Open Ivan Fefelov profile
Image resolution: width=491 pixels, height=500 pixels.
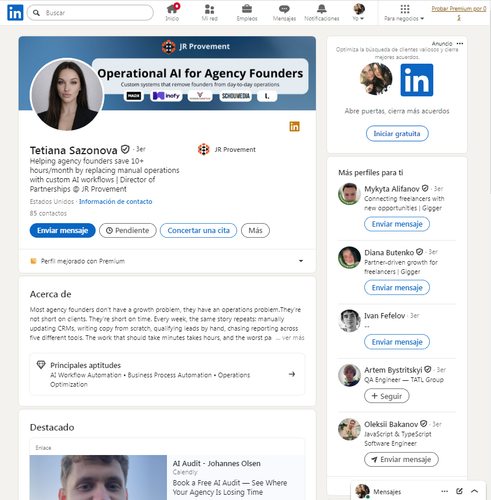point(384,316)
